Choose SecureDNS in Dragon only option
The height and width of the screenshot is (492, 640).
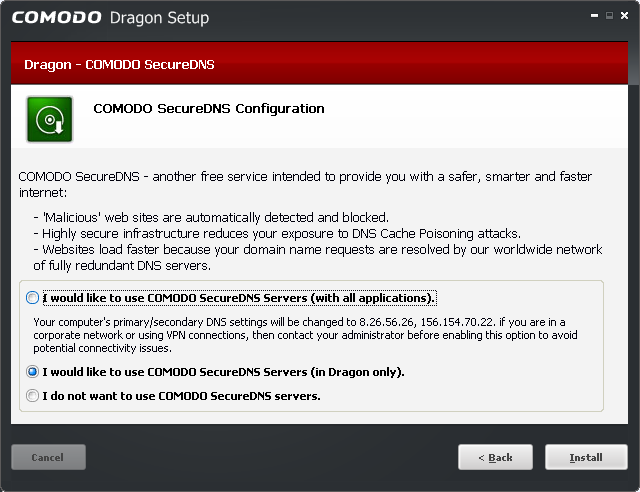tap(33, 372)
